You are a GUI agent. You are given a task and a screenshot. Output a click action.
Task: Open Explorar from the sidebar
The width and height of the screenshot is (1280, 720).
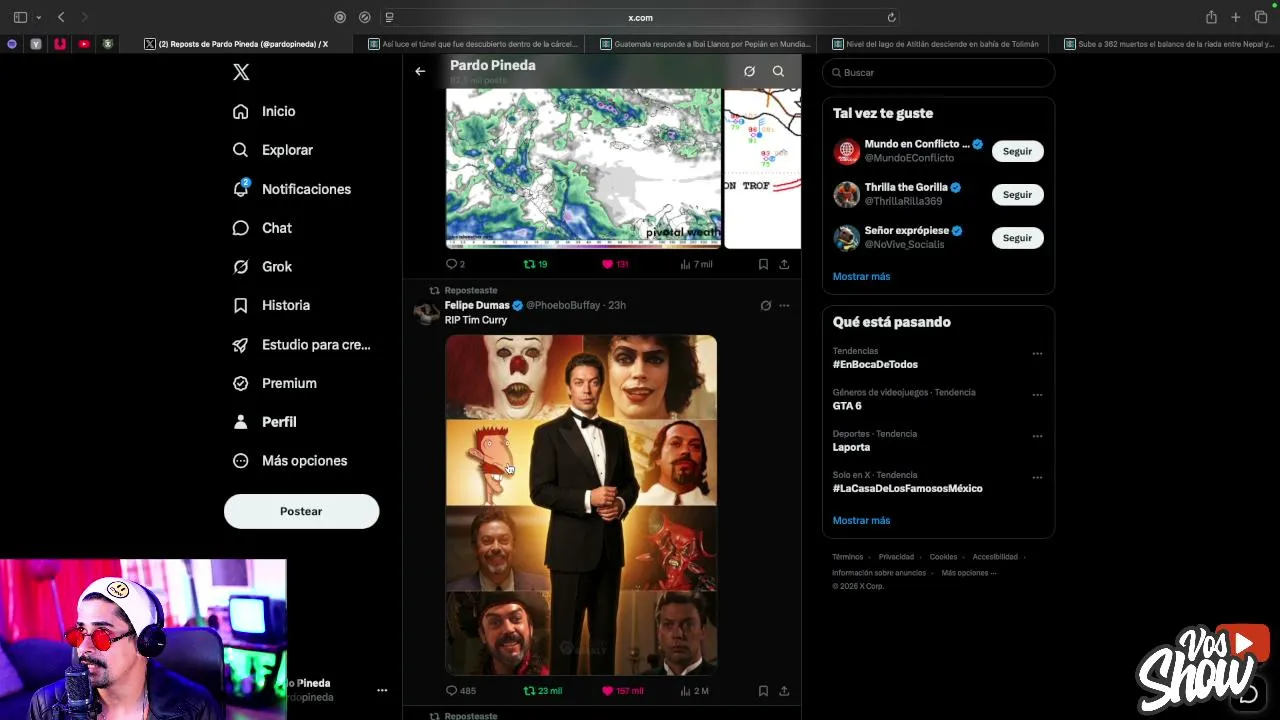273,150
